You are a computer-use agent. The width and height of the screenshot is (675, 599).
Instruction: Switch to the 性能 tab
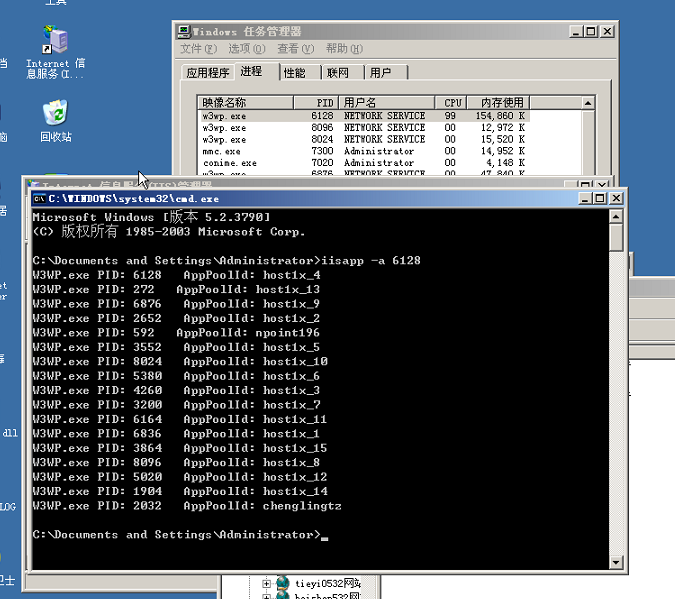tap(295, 73)
